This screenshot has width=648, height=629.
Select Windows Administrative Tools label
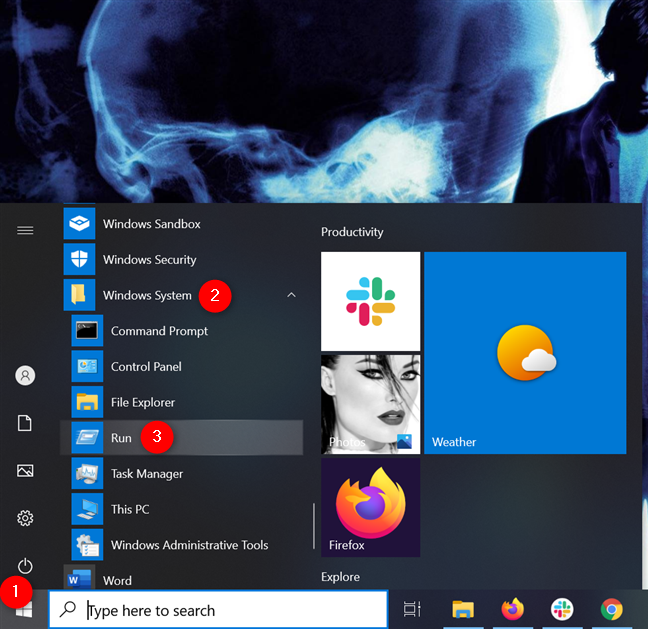(x=190, y=545)
